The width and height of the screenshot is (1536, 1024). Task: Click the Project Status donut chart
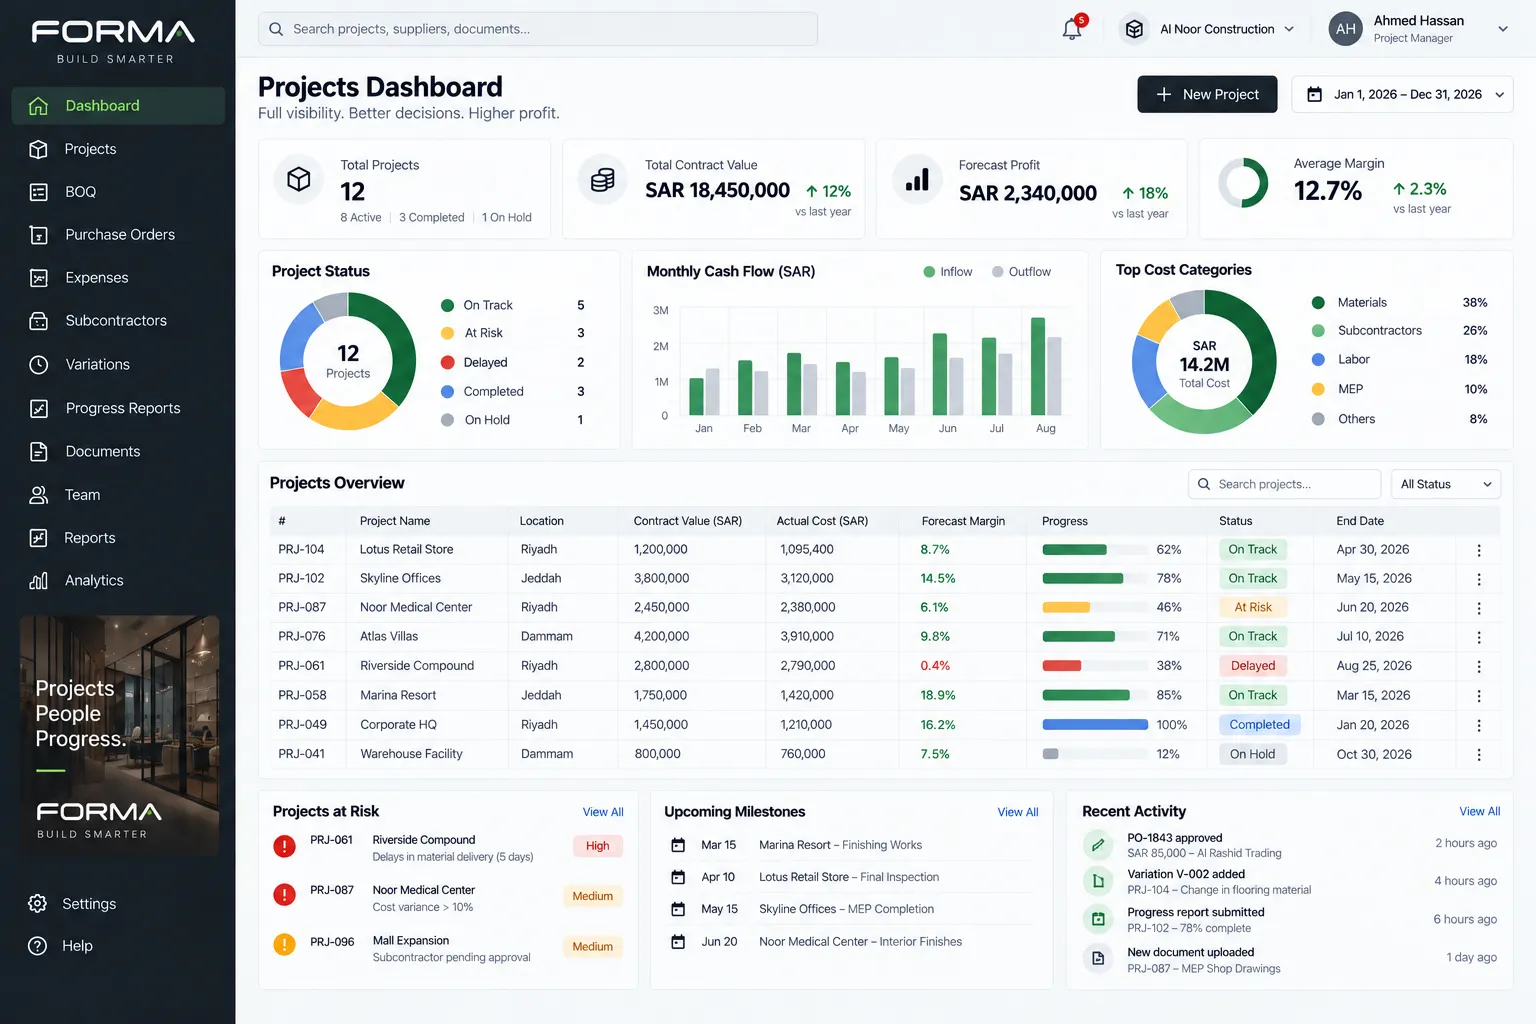pyautogui.click(x=348, y=361)
